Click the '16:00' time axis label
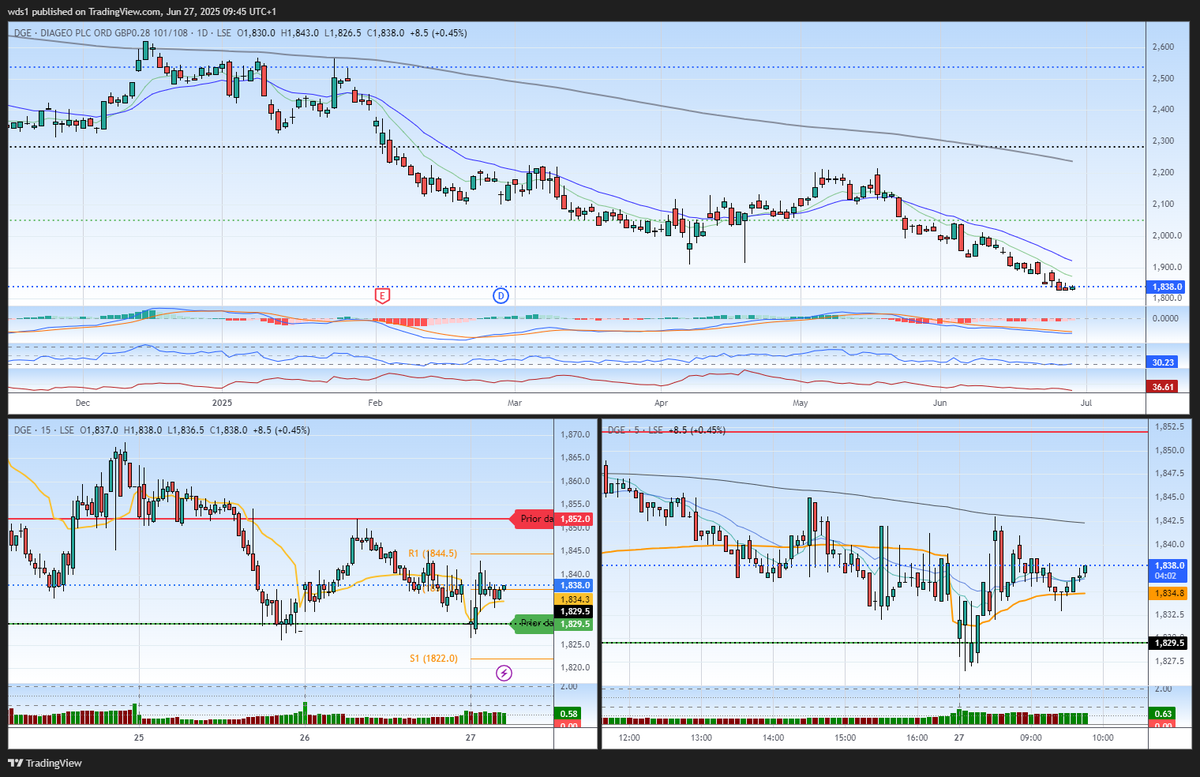 917,737
